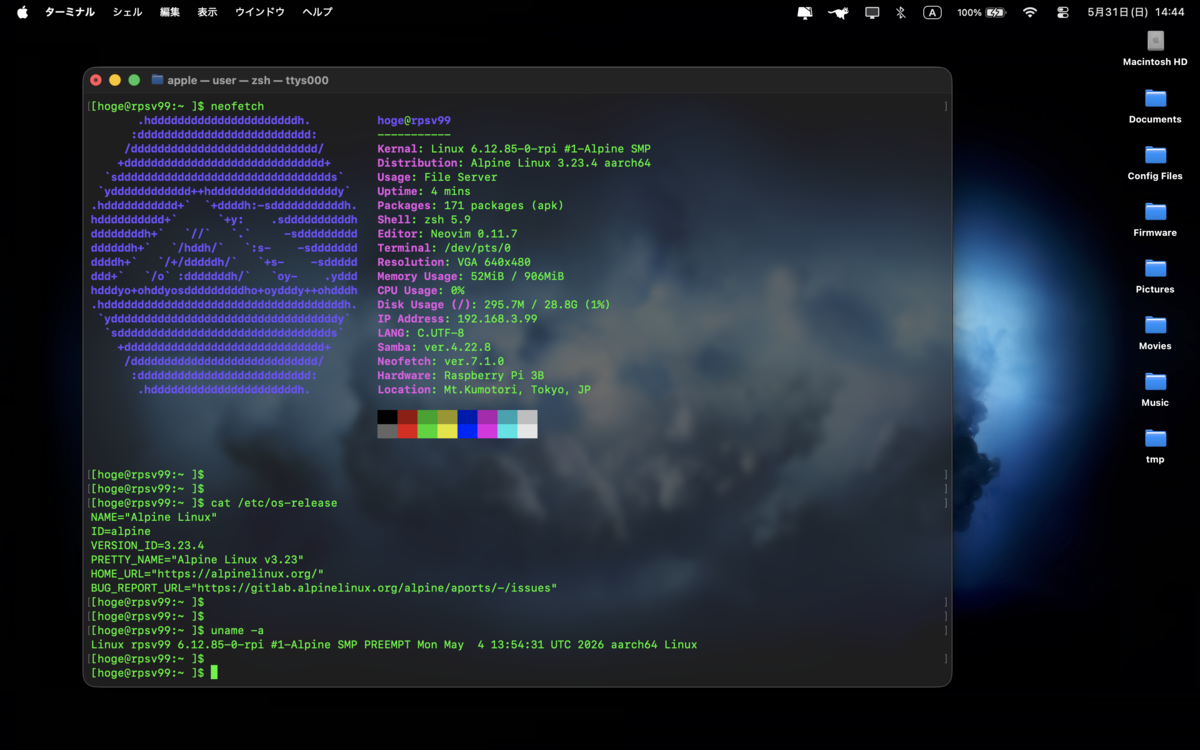Click the folder proxy icon in terminal title bar
The height and width of the screenshot is (750, 1200).
coord(157,80)
